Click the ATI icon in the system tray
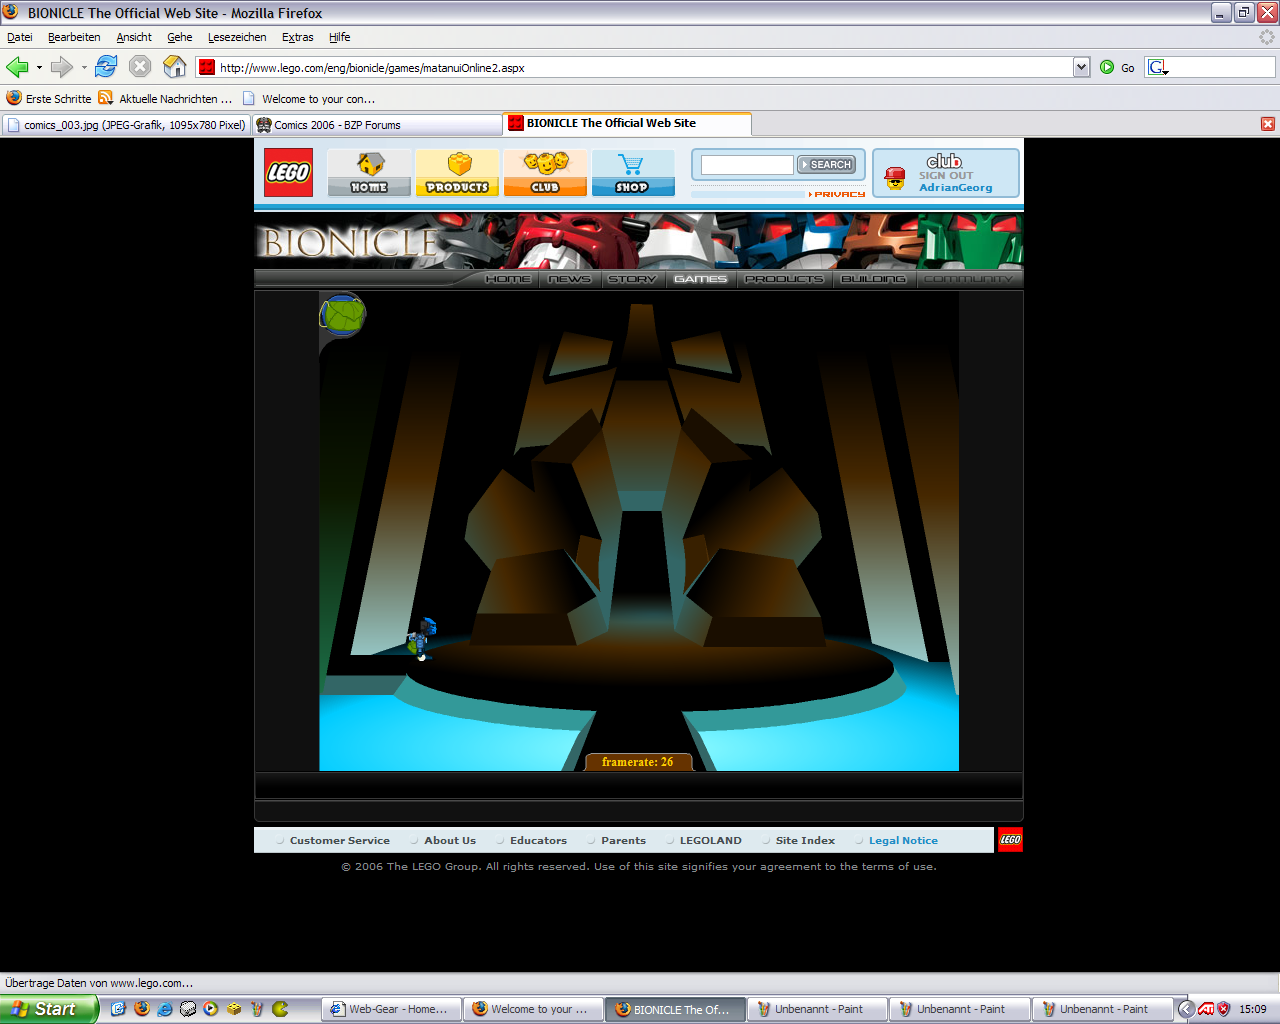 pos(1206,1009)
